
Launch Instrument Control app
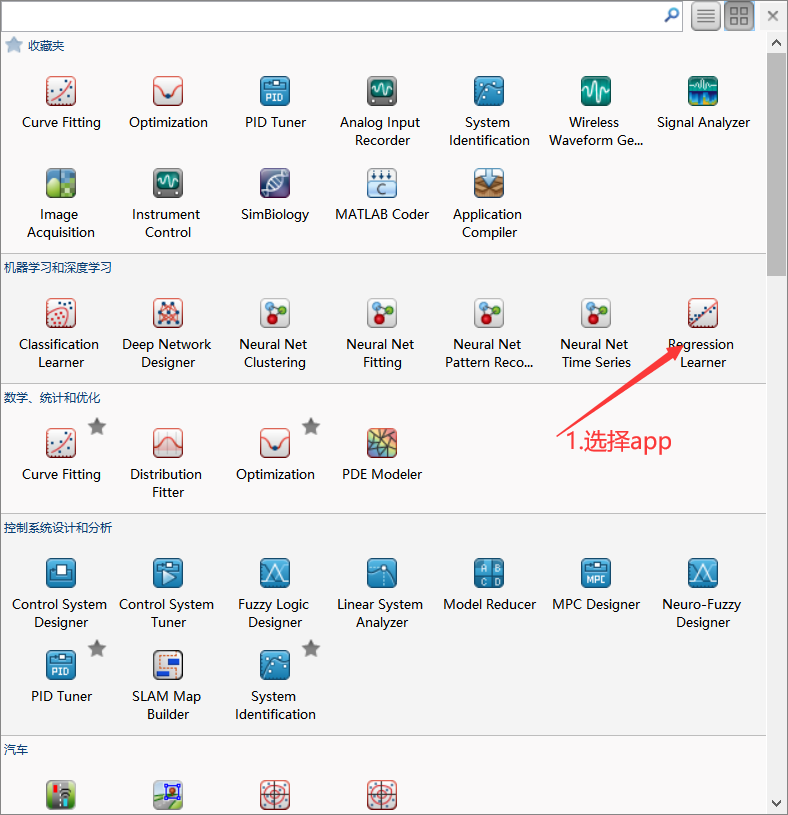coord(168,204)
